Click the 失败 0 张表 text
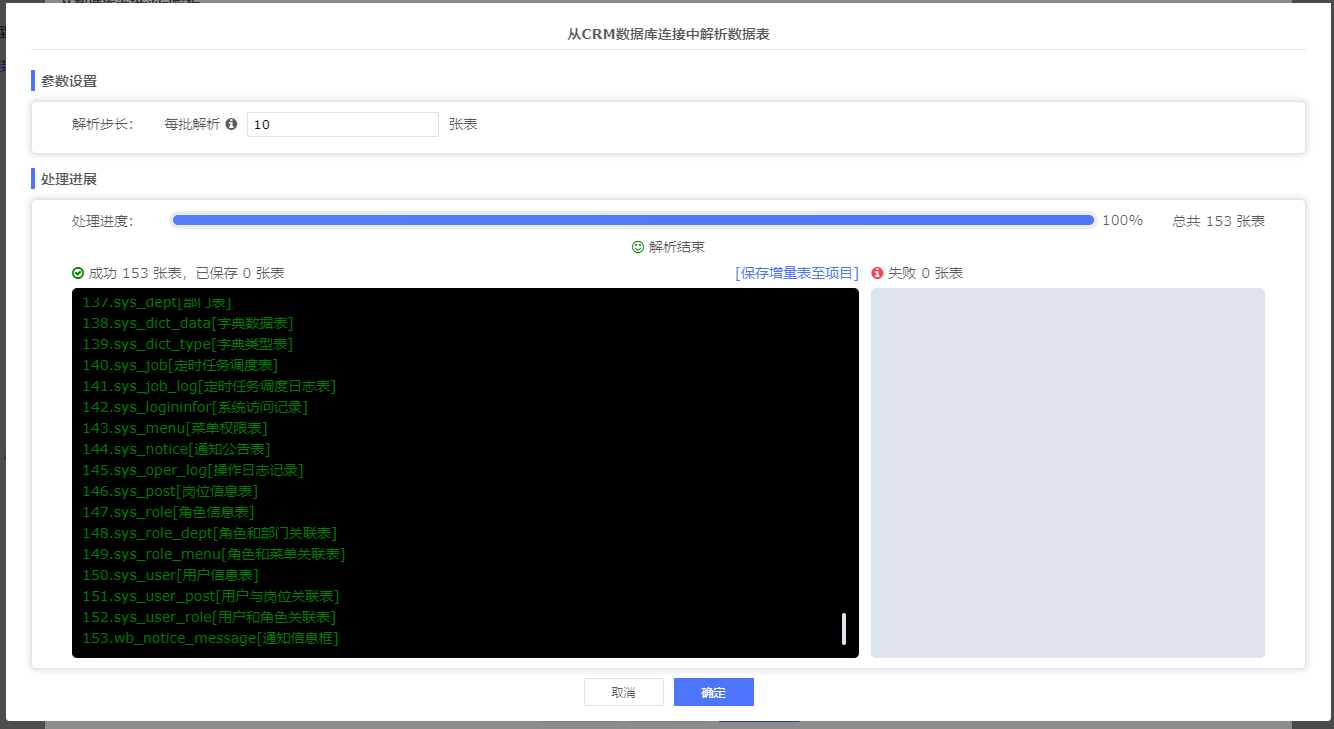The image size is (1334, 729). click(925, 273)
